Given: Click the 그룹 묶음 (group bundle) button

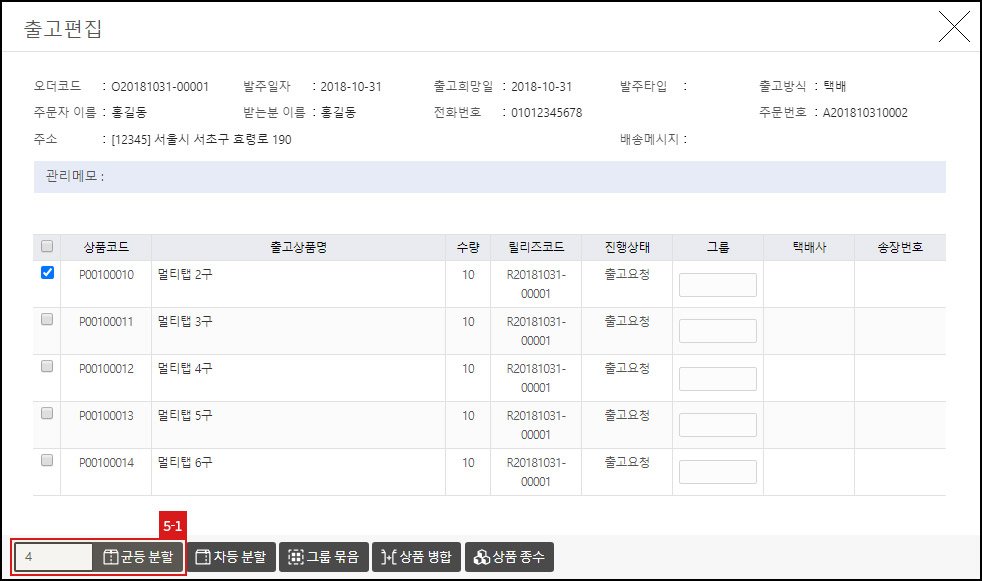Looking at the screenshot, I should [323, 558].
